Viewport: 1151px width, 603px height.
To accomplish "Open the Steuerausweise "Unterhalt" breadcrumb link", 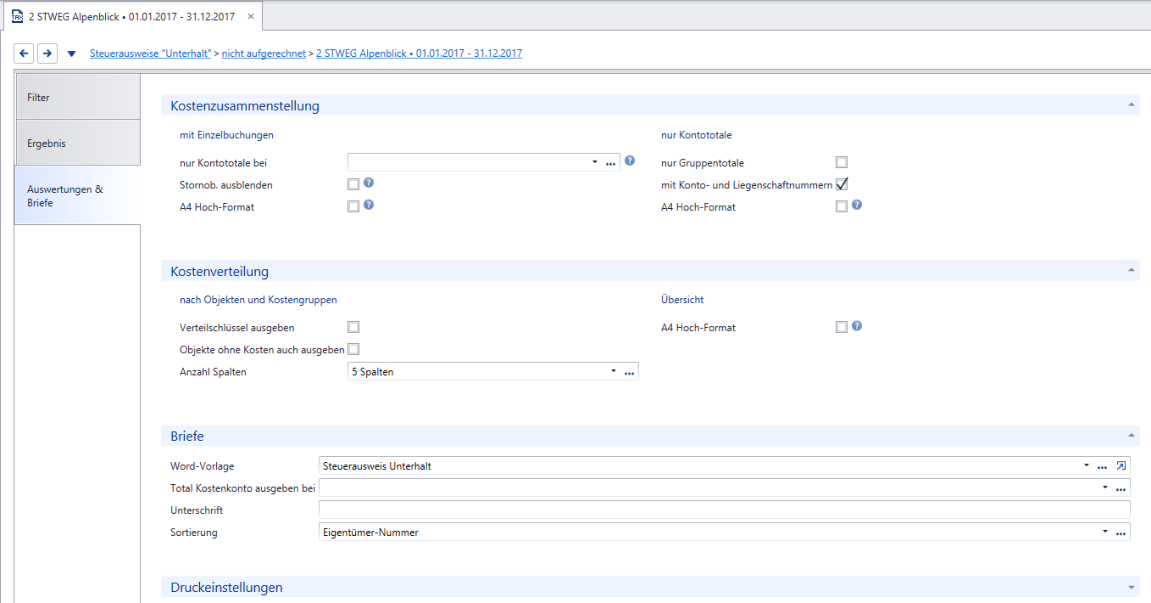I will (x=150, y=54).
